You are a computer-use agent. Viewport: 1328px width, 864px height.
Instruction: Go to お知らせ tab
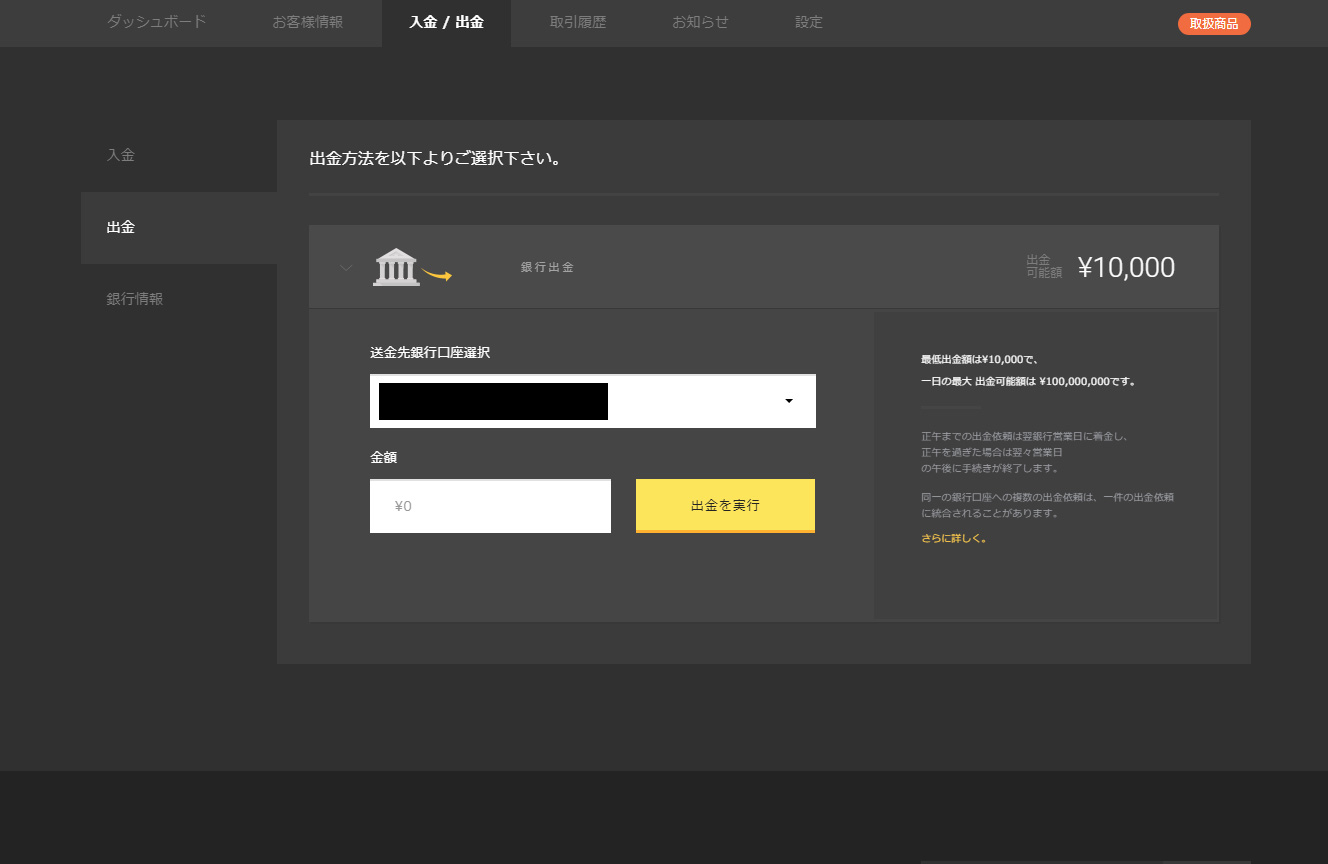tap(700, 22)
